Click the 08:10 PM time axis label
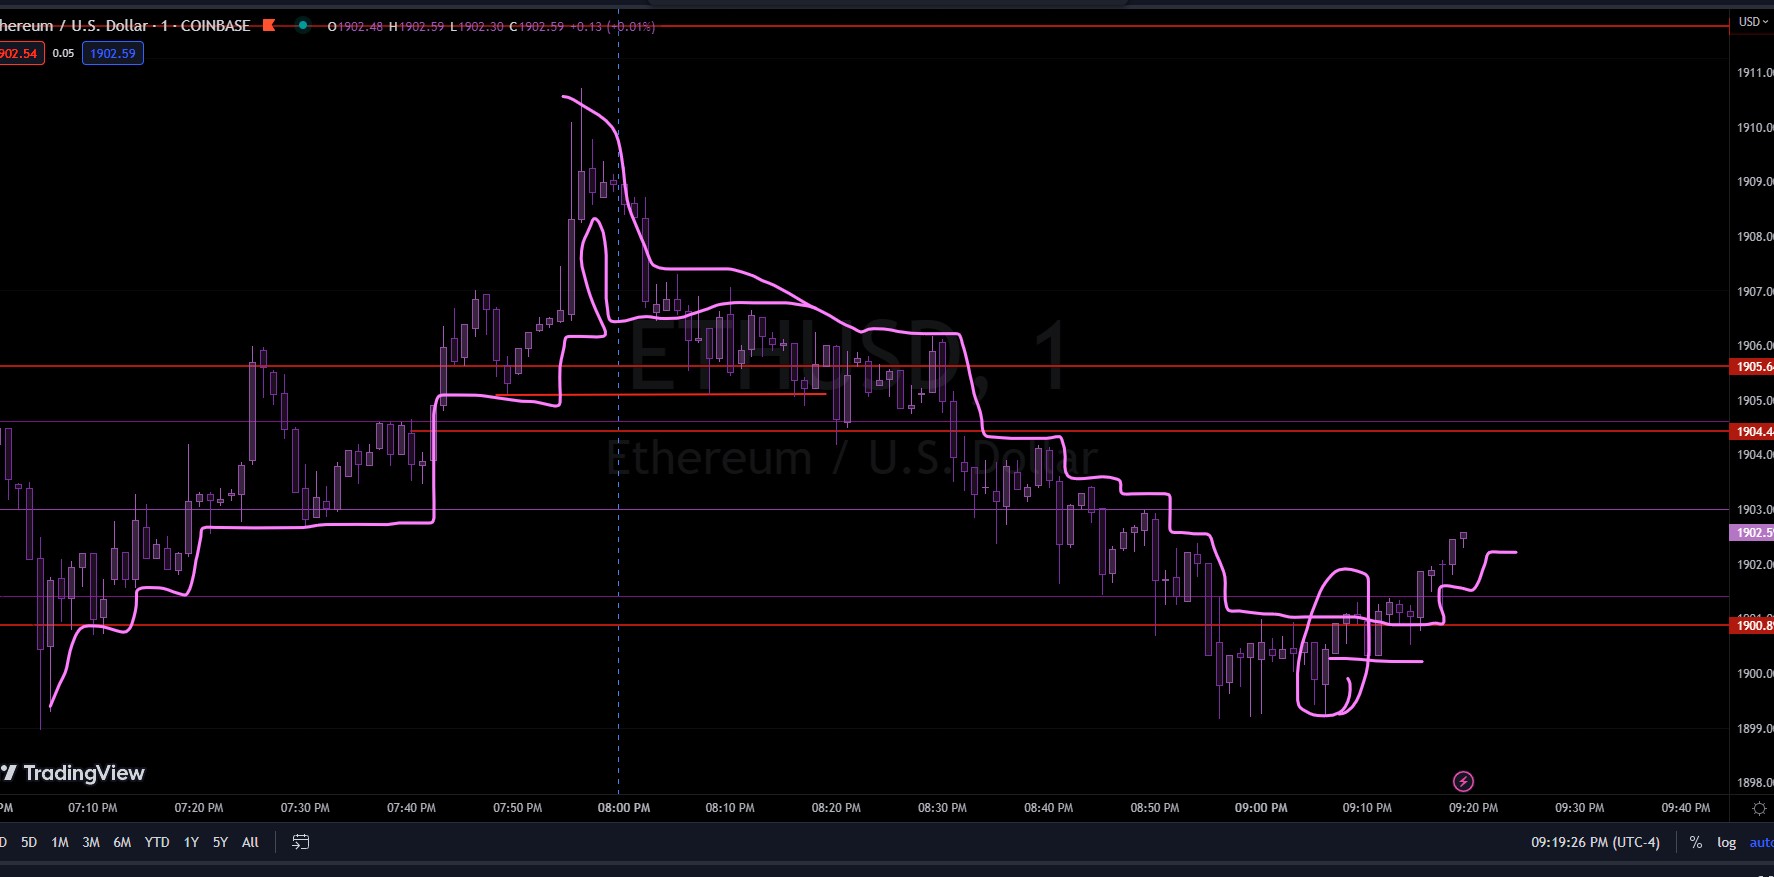1774x877 pixels. point(730,807)
